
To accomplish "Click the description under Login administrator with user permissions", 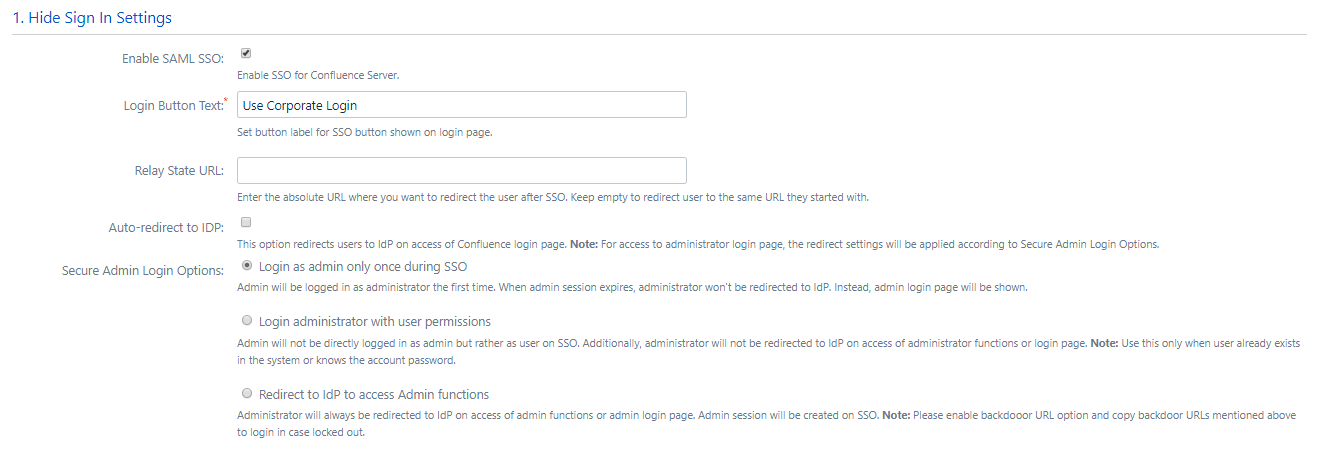I will click(769, 351).
